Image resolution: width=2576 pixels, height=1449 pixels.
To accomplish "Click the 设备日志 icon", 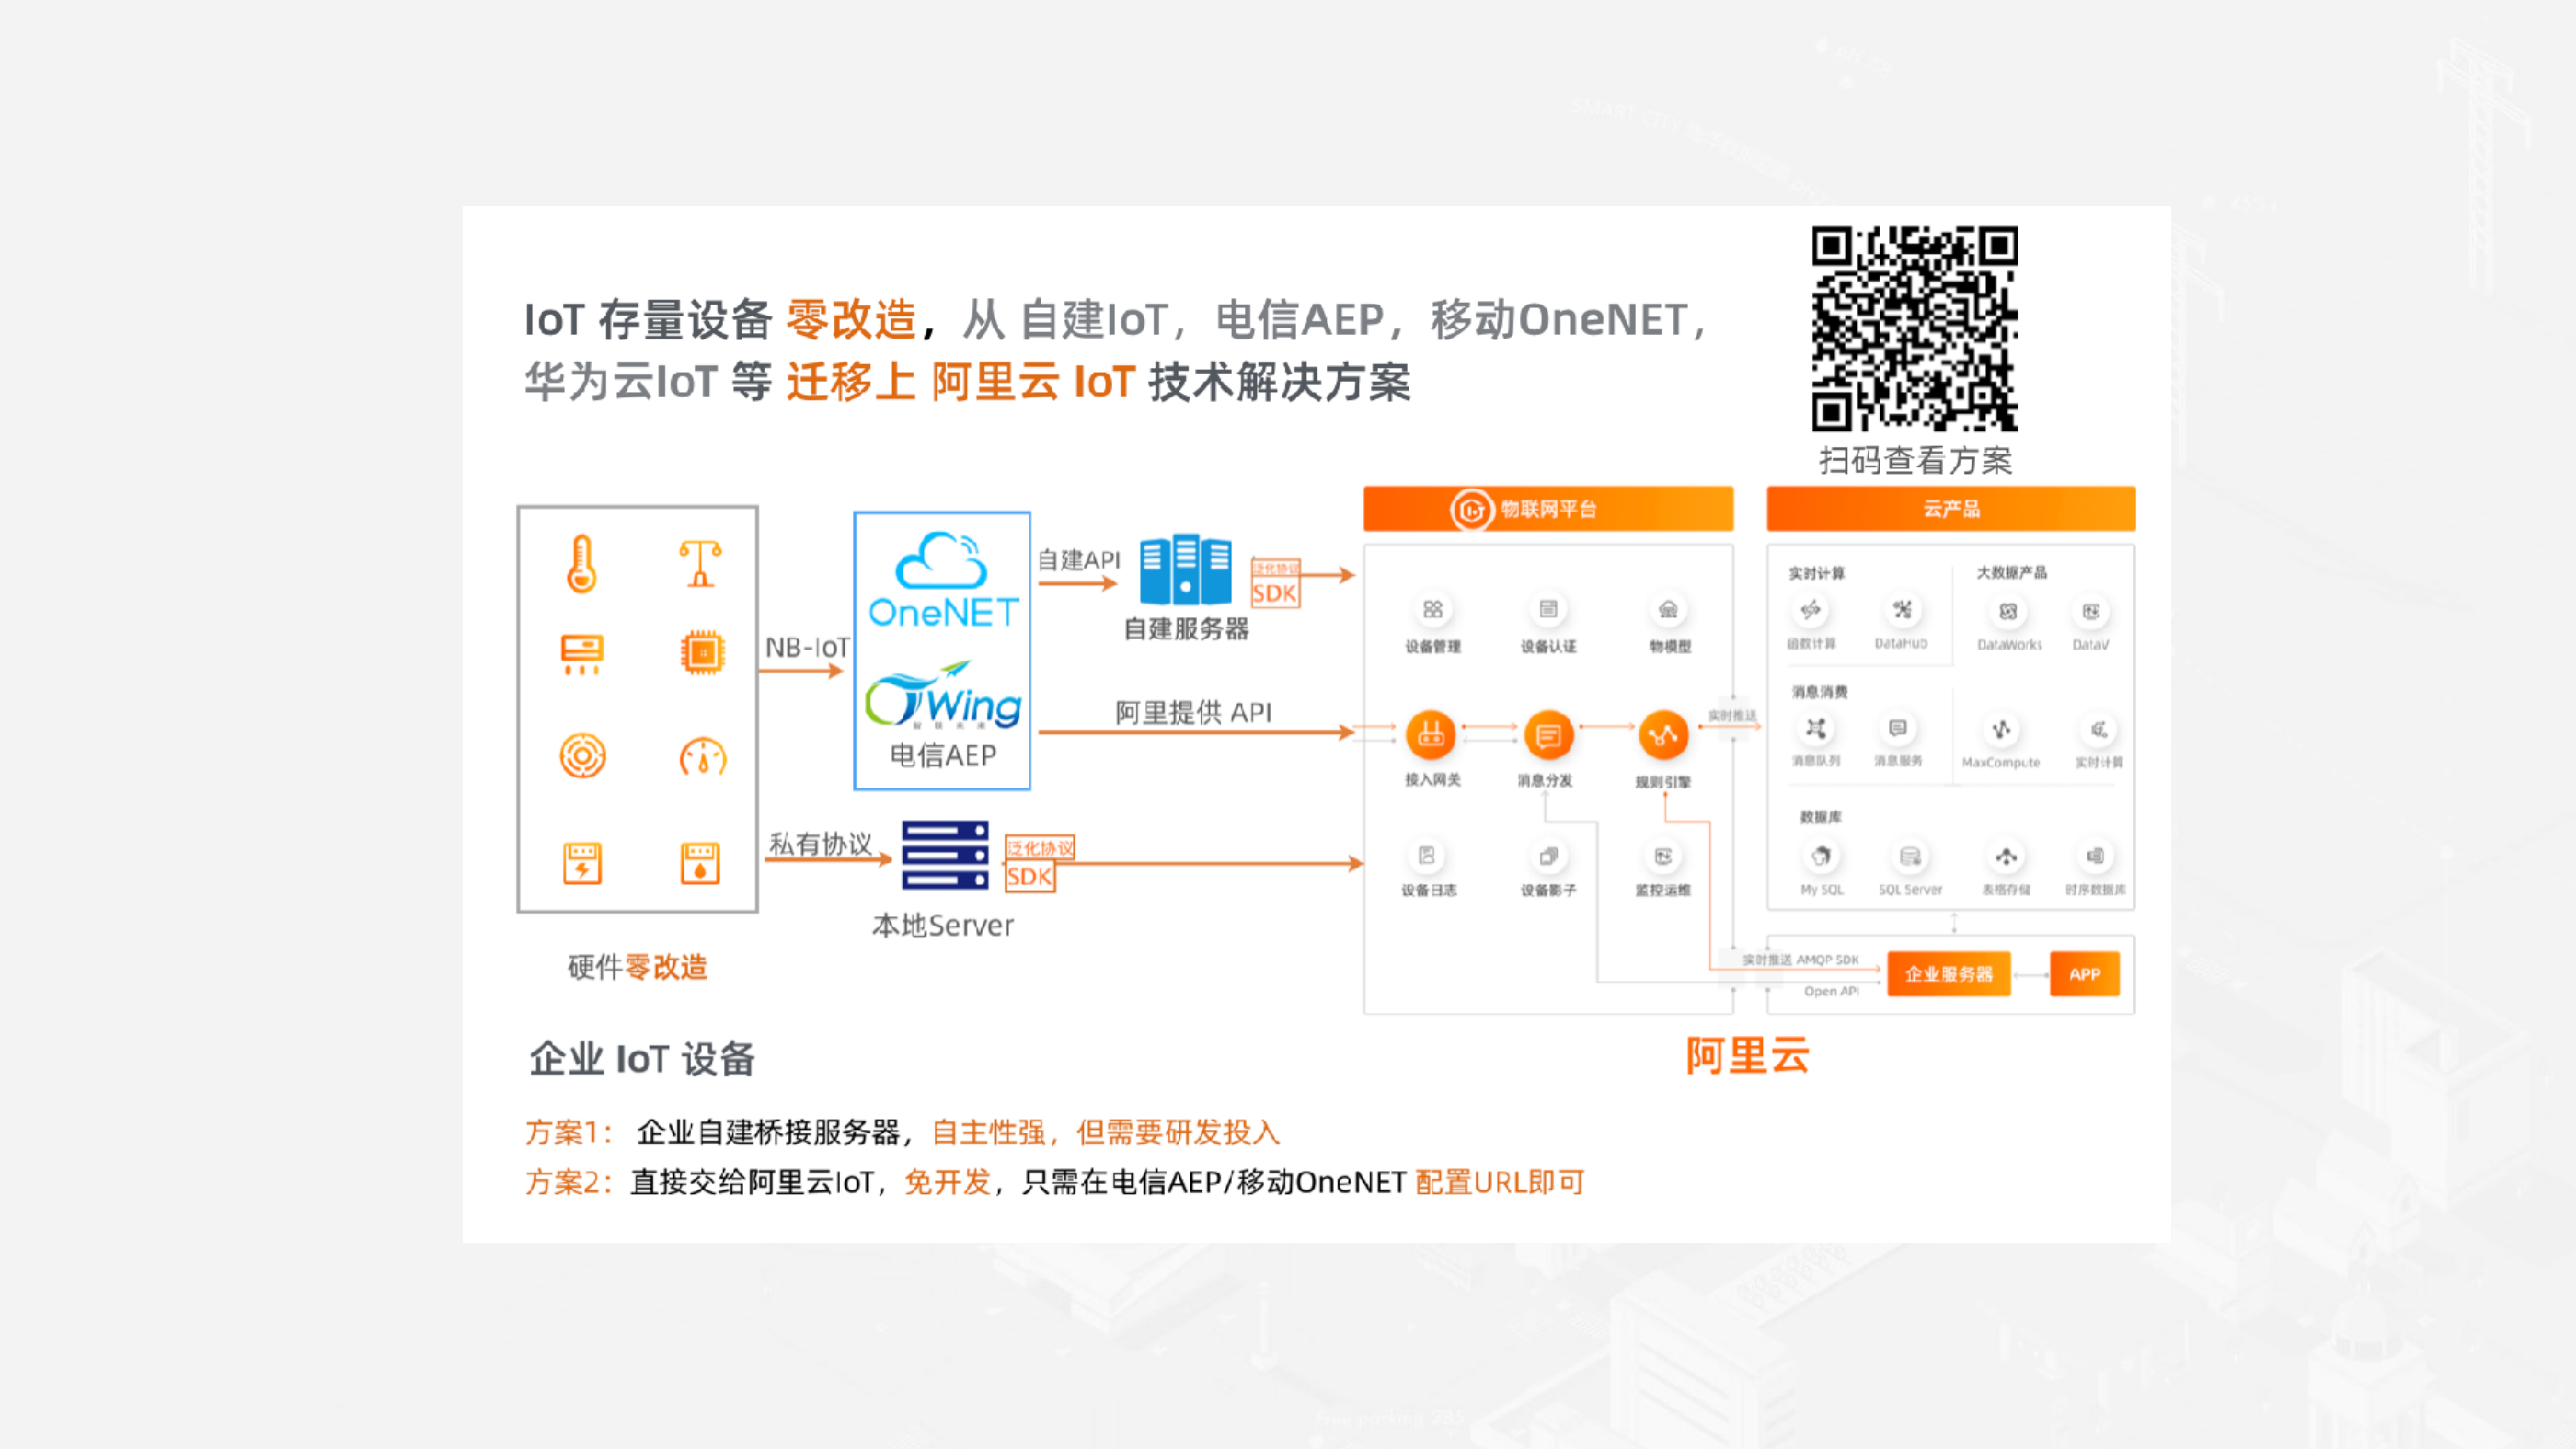I will click(x=1427, y=856).
